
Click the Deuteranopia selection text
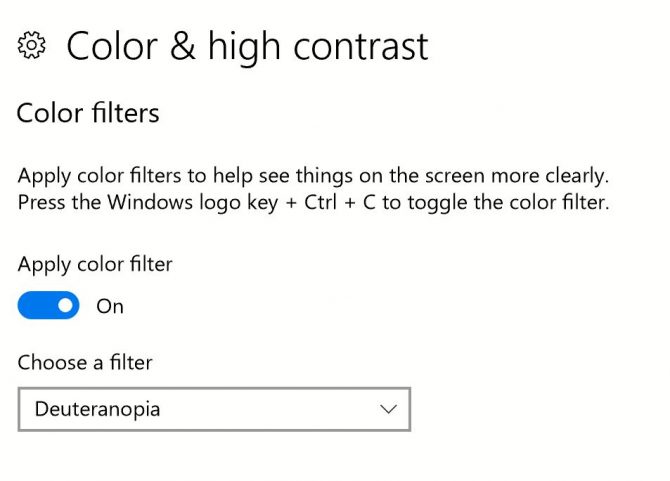pos(97,409)
